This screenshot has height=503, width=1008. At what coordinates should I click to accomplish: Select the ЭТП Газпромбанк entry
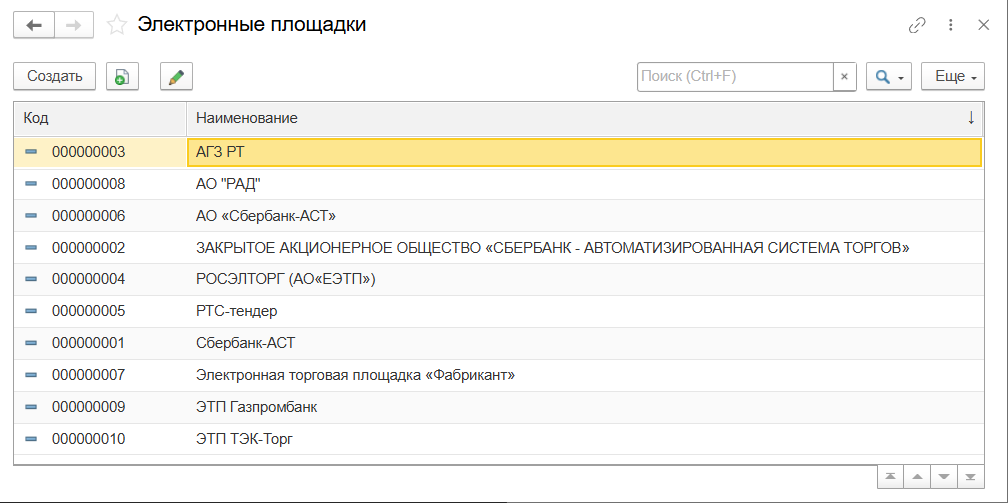pyautogui.click(x=585, y=407)
